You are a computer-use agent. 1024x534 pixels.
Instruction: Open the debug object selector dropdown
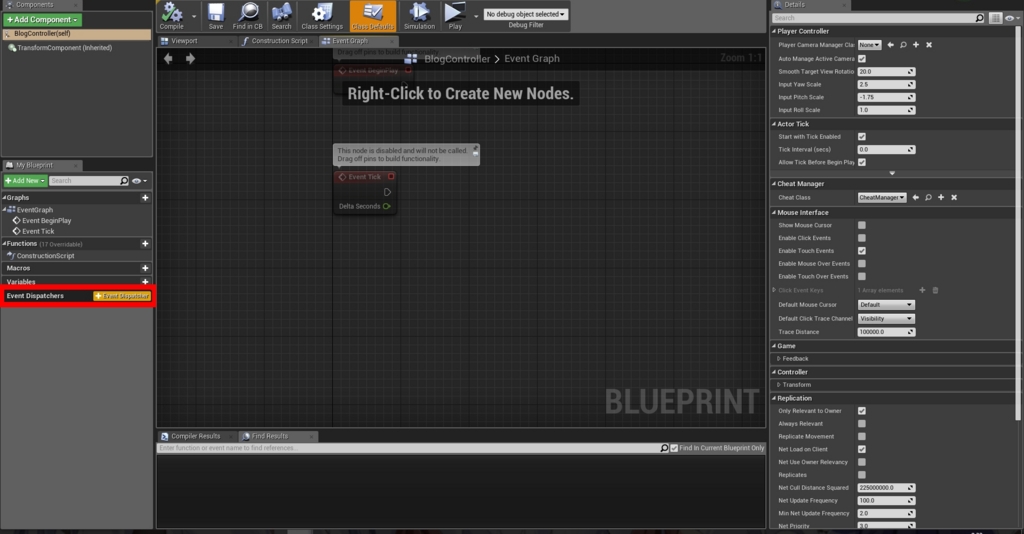pos(525,14)
